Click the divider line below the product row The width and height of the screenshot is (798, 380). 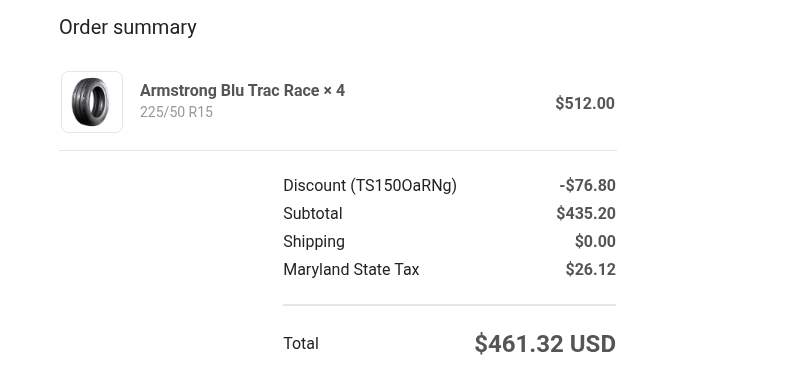pos(337,150)
